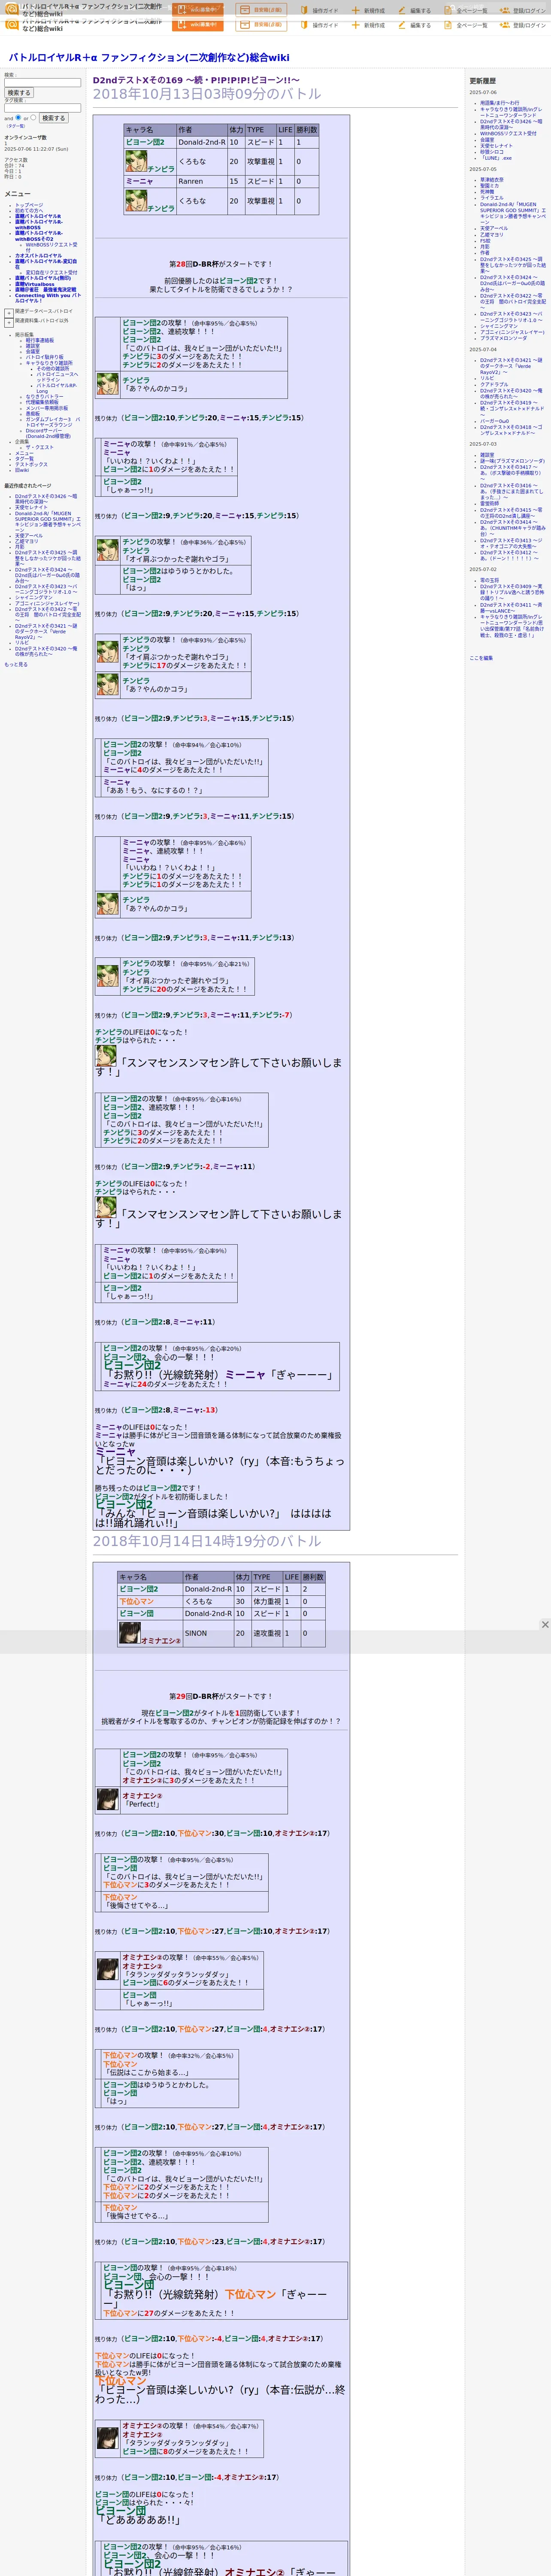Image resolution: width=551 pixels, height=2576 pixels.
Task: Open the トップページ menu link
Action: point(29,204)
